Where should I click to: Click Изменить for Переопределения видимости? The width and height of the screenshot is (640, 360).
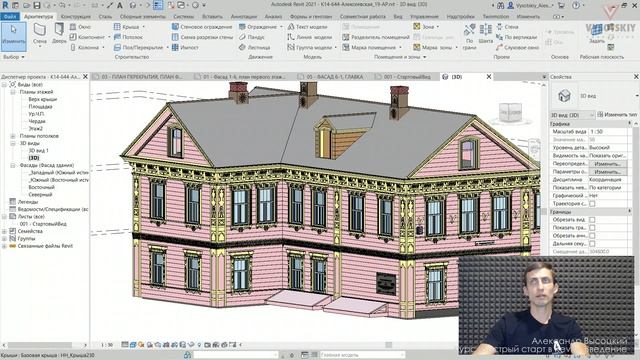click(x=607, y=164)
